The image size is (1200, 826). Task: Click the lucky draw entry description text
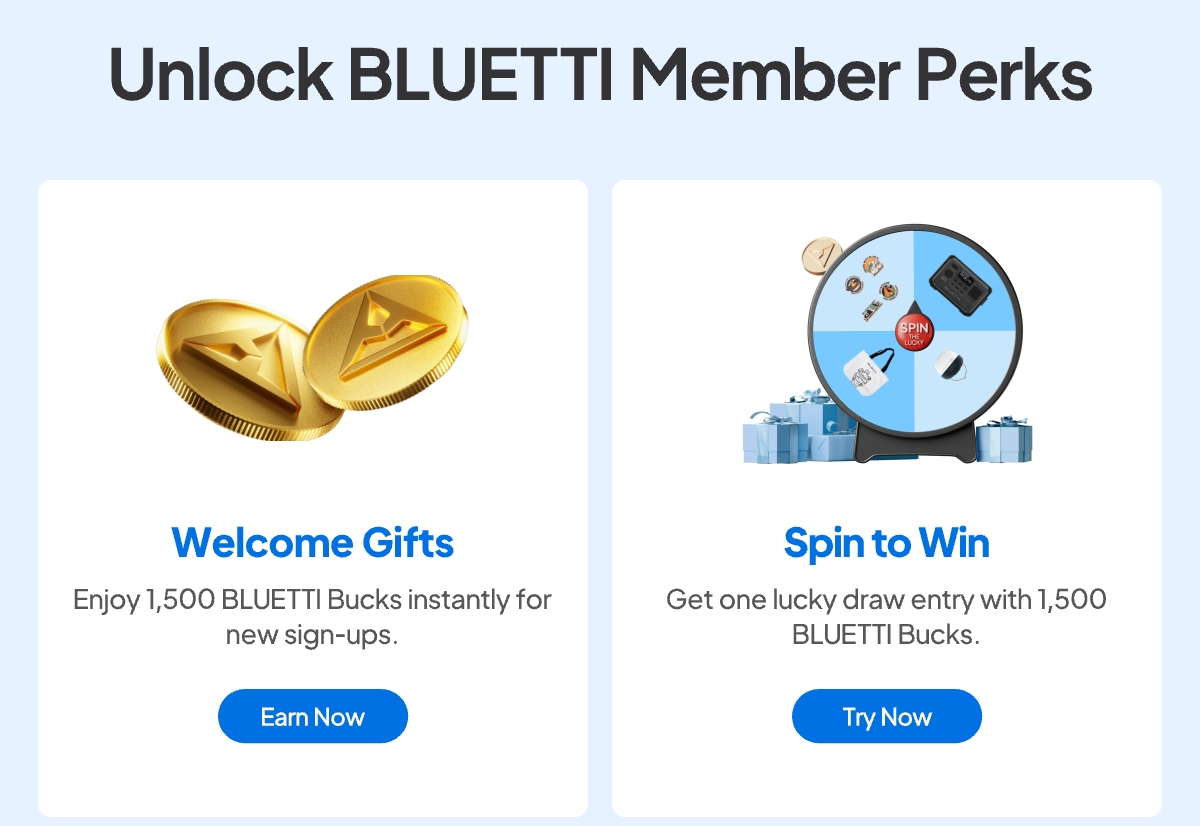tap(887, 617)
